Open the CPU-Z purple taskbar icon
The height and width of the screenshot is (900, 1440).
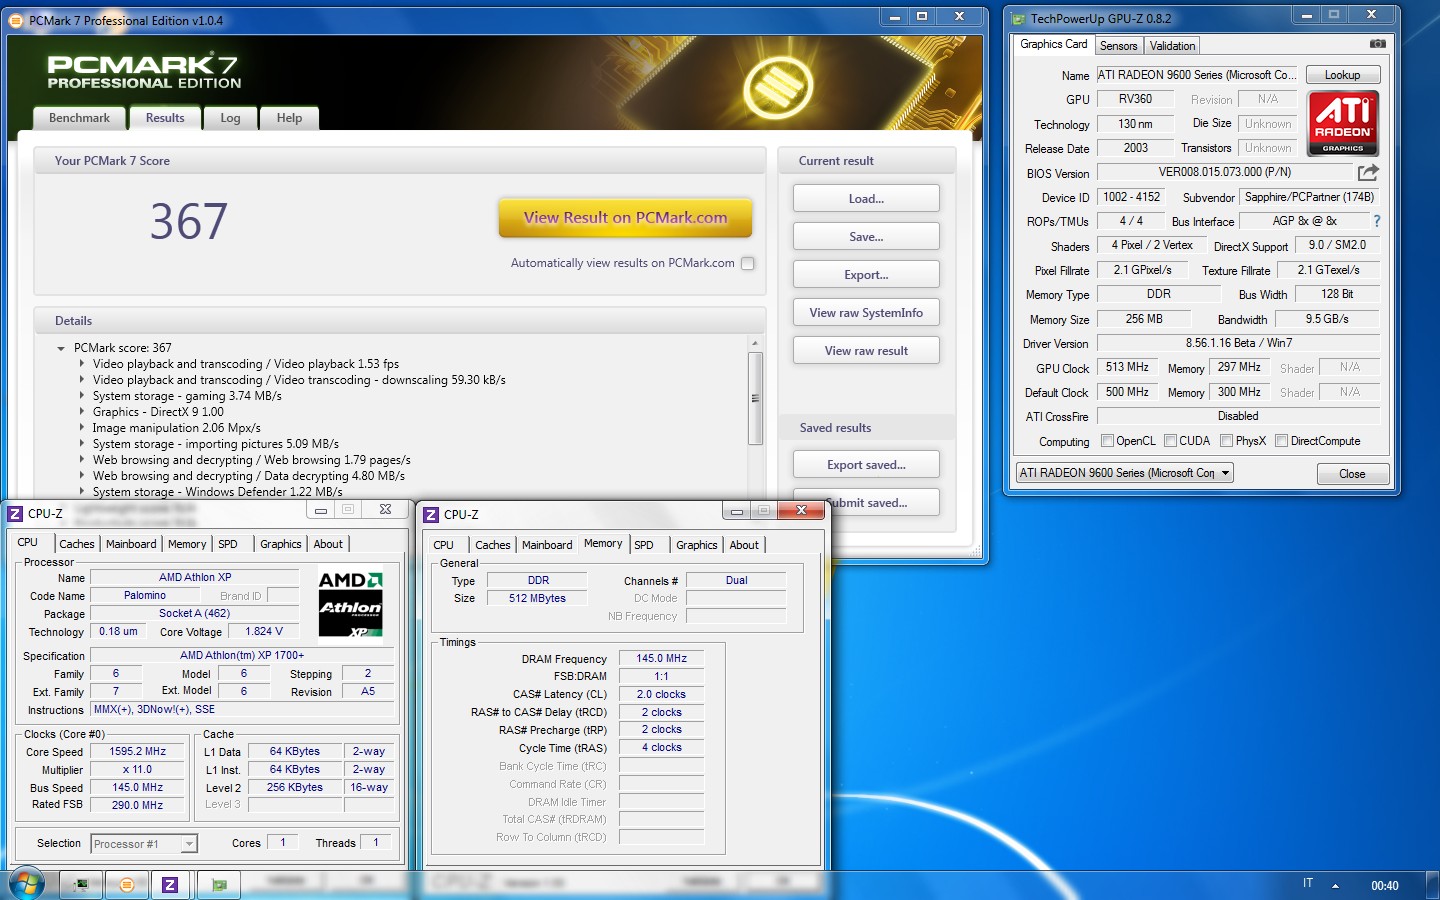tap(170, 884)
